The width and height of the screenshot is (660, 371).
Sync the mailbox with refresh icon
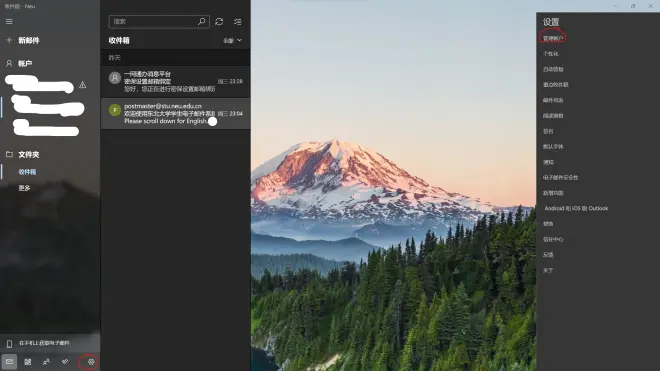(x=219, y=21)
